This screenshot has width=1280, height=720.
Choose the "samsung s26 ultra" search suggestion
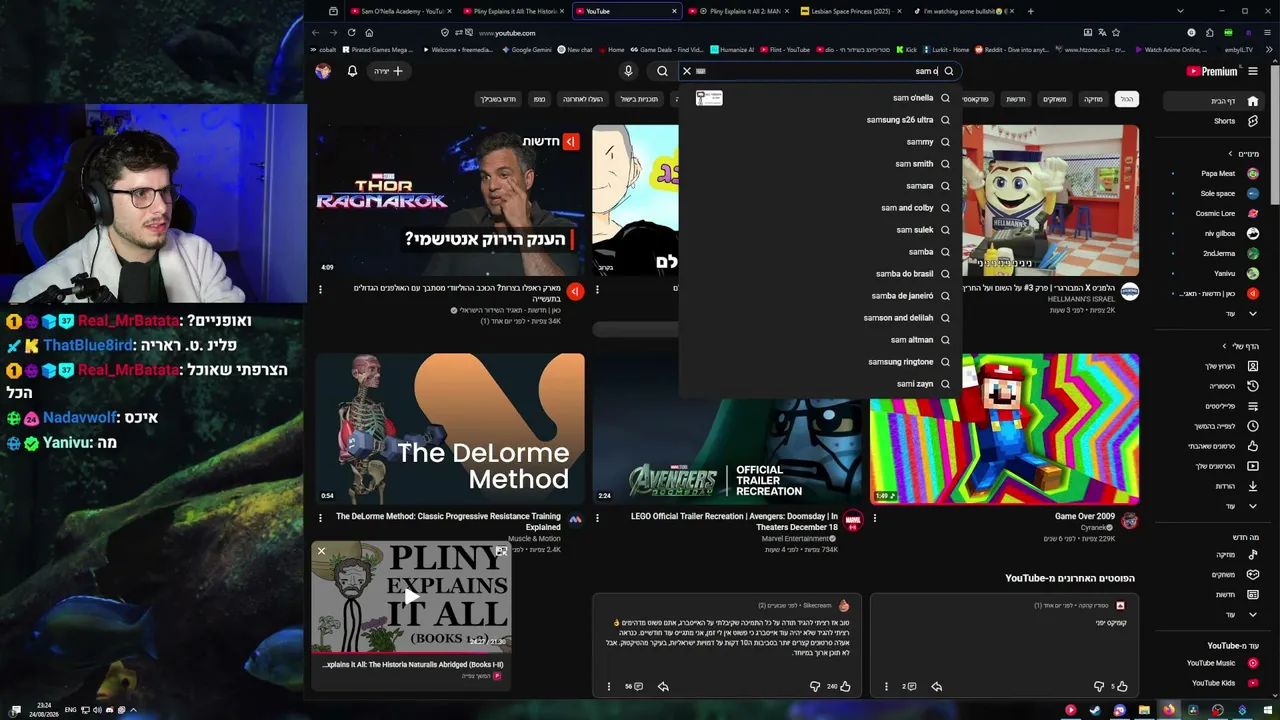[820, 120]
